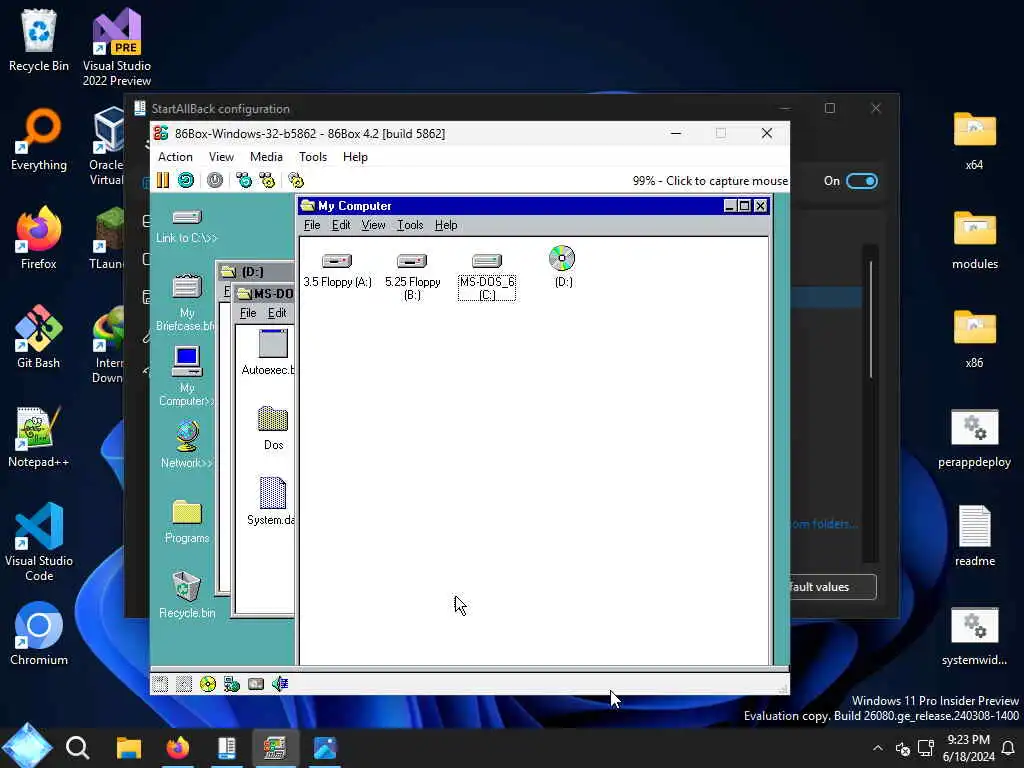This screenshot has width=1024, height=768.
Task: Select Dos folder in MS-DOS window
Action: tap(274, 428)
